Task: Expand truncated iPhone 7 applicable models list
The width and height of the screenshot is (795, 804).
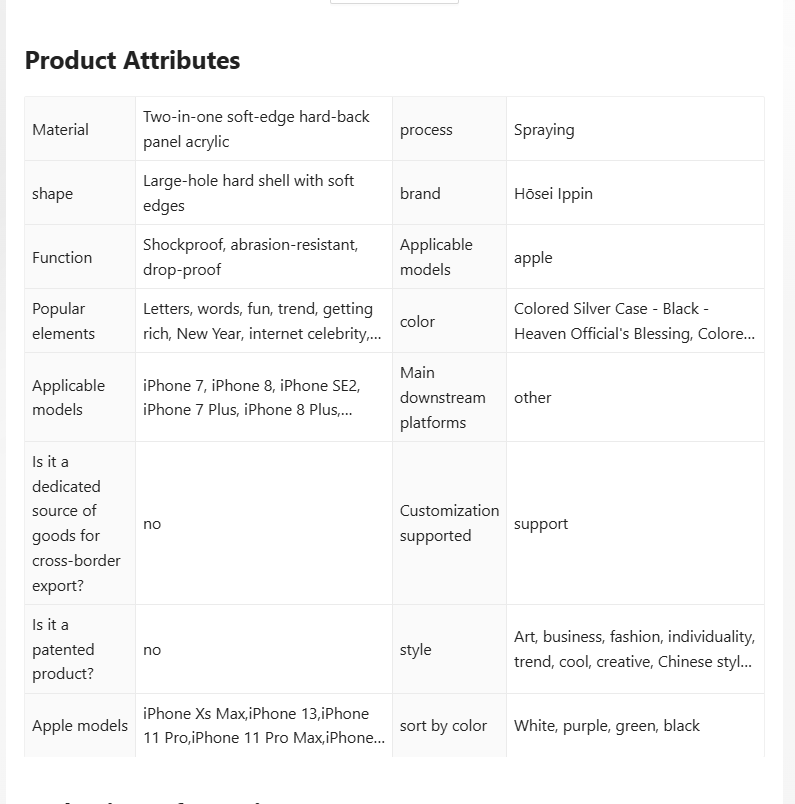Action: click(x=252, y=397)
